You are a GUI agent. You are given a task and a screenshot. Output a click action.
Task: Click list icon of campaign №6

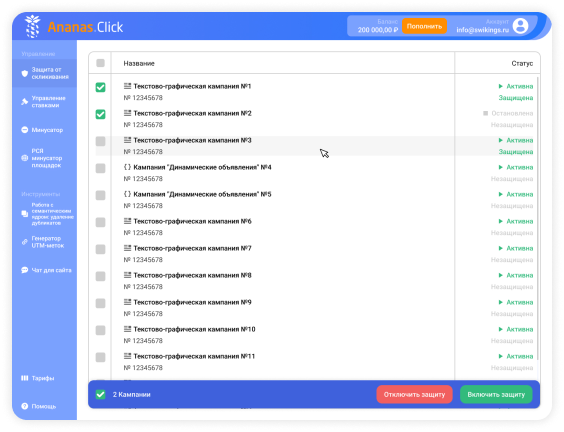(127, 221)
